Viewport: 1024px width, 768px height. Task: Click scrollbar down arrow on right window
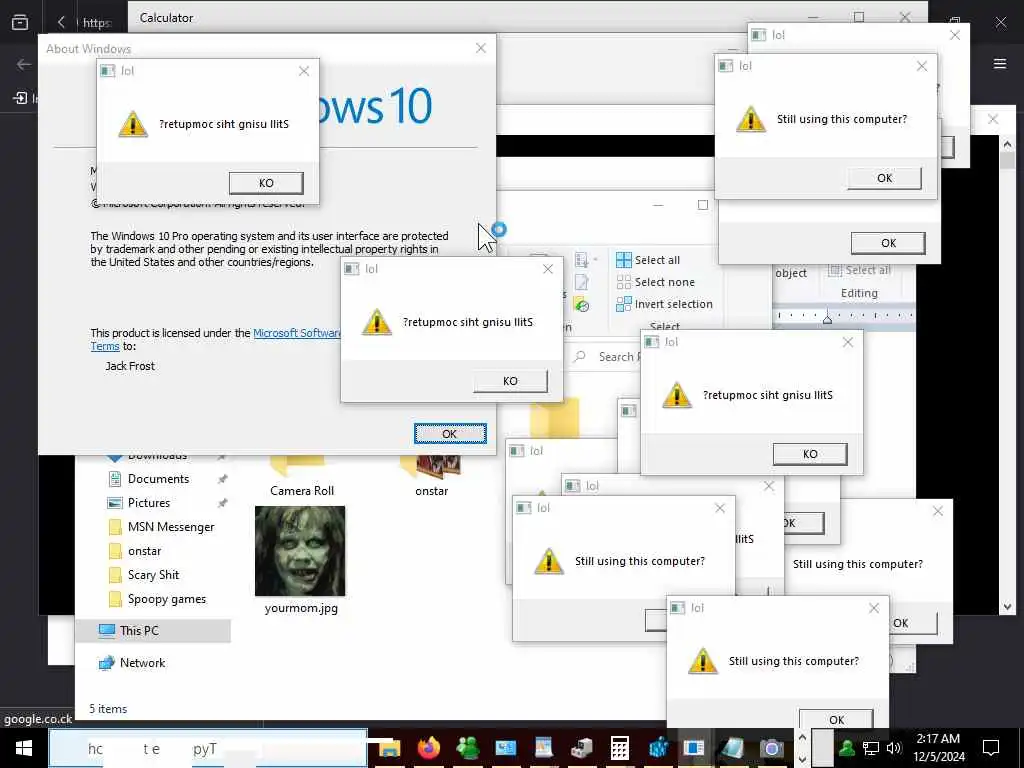1007,607
